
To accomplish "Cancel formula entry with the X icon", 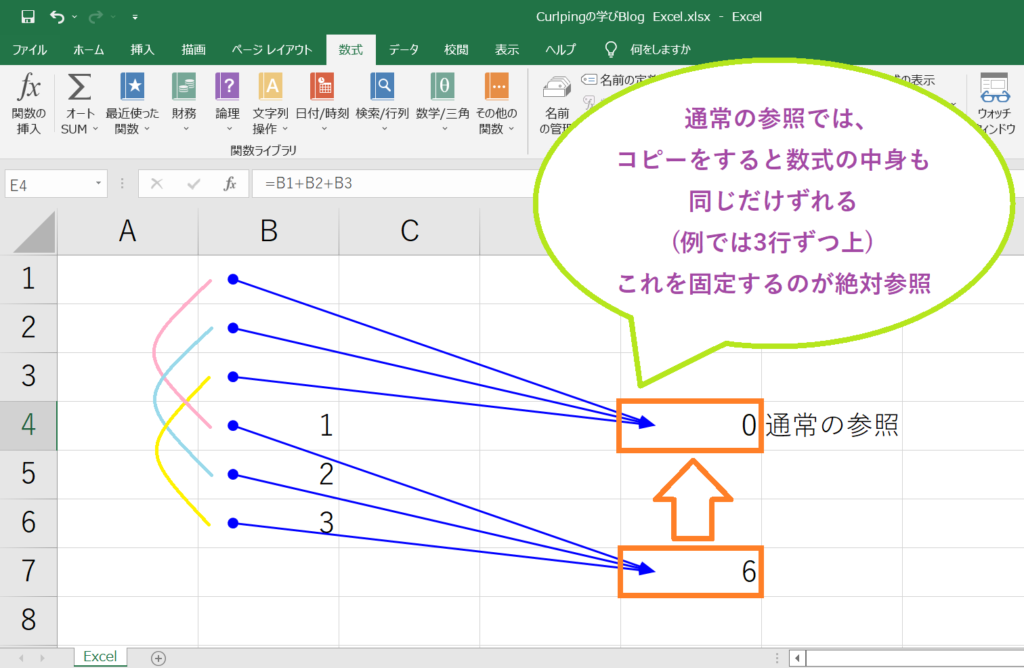I will coord(157,183).
